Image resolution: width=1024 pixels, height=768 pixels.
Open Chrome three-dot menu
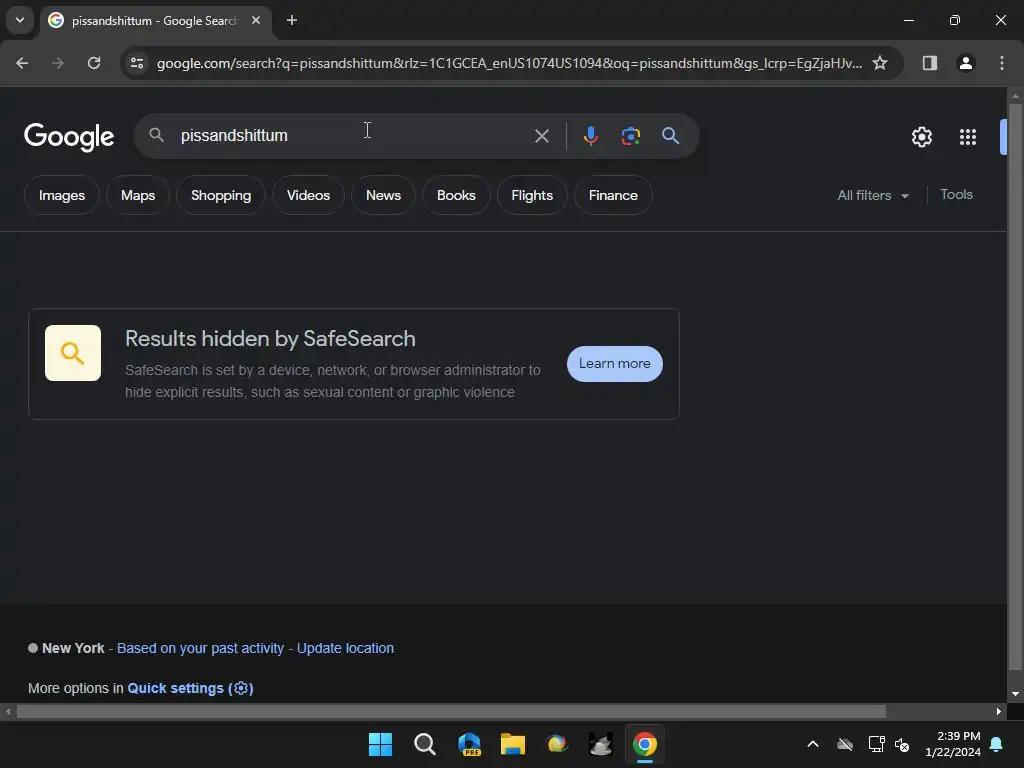point(1002,63)
